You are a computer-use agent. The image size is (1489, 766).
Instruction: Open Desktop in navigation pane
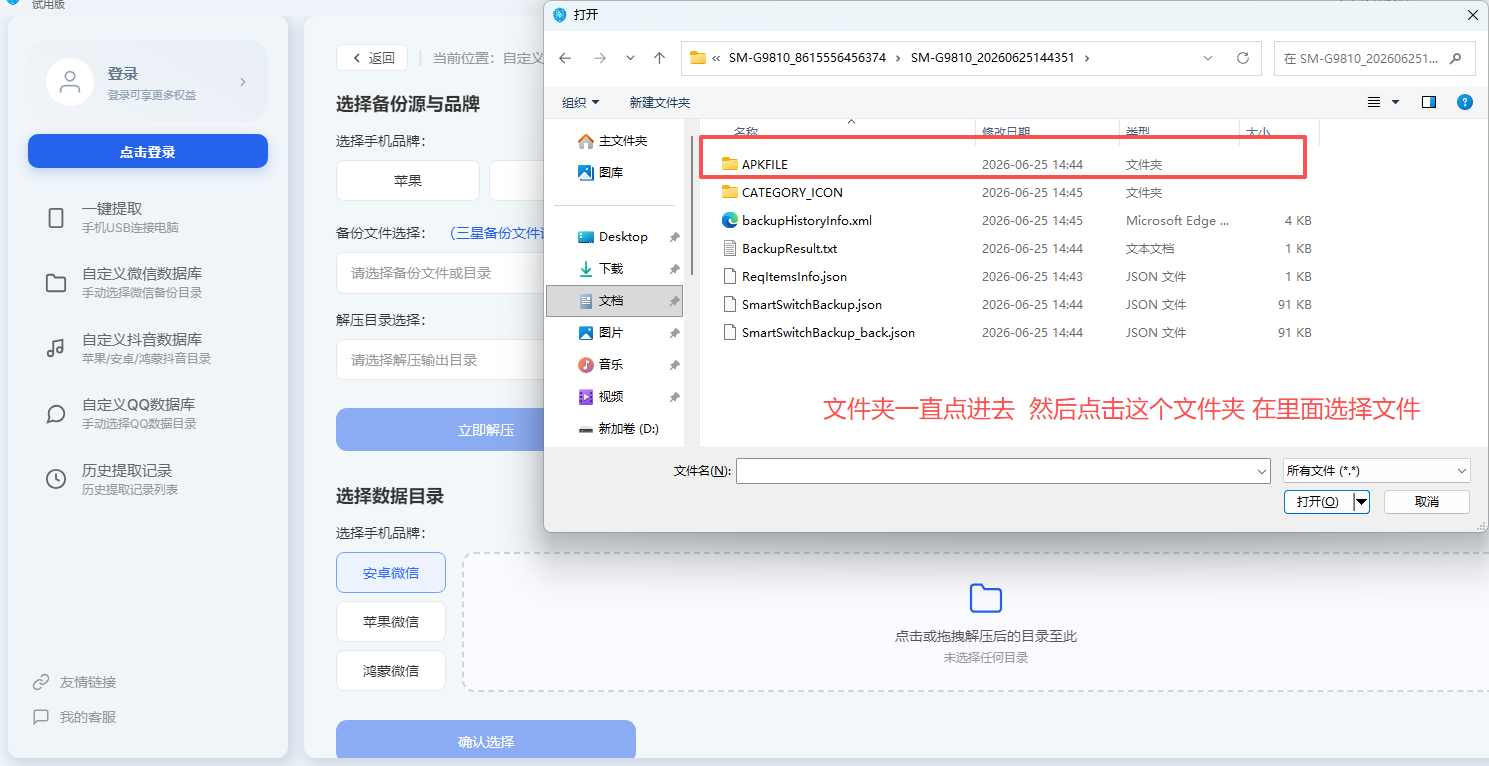coord(615,237)
